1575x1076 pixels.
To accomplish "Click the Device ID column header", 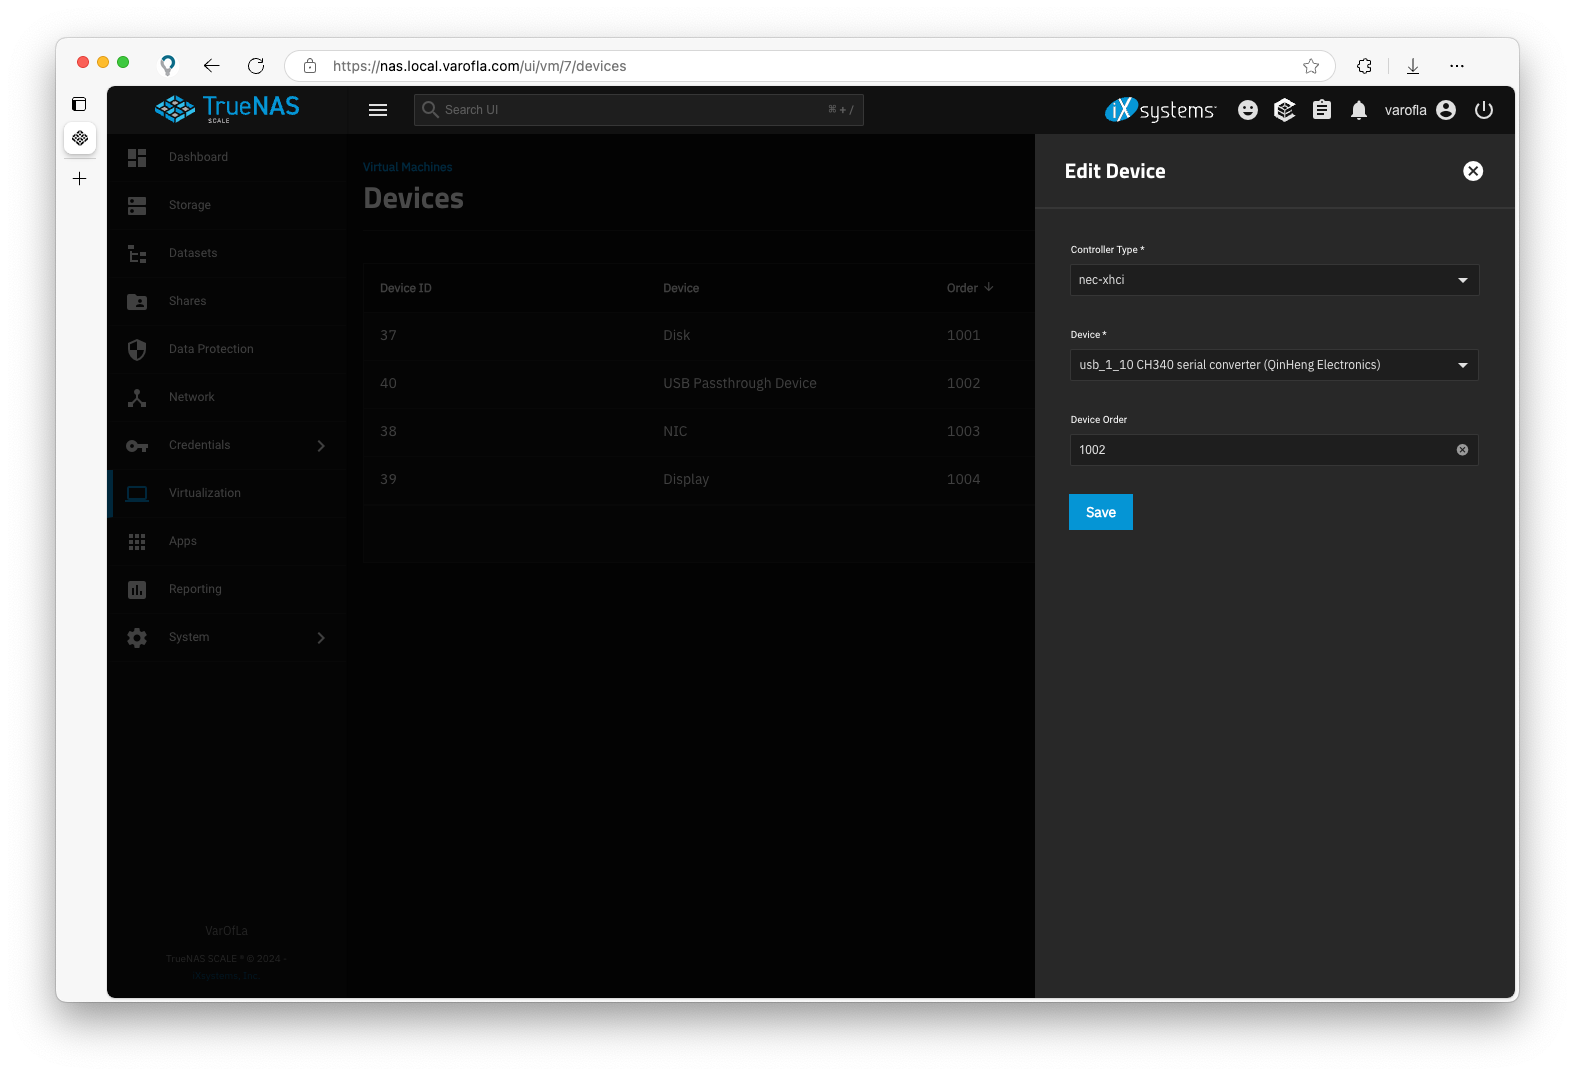I will pos(406,288).
